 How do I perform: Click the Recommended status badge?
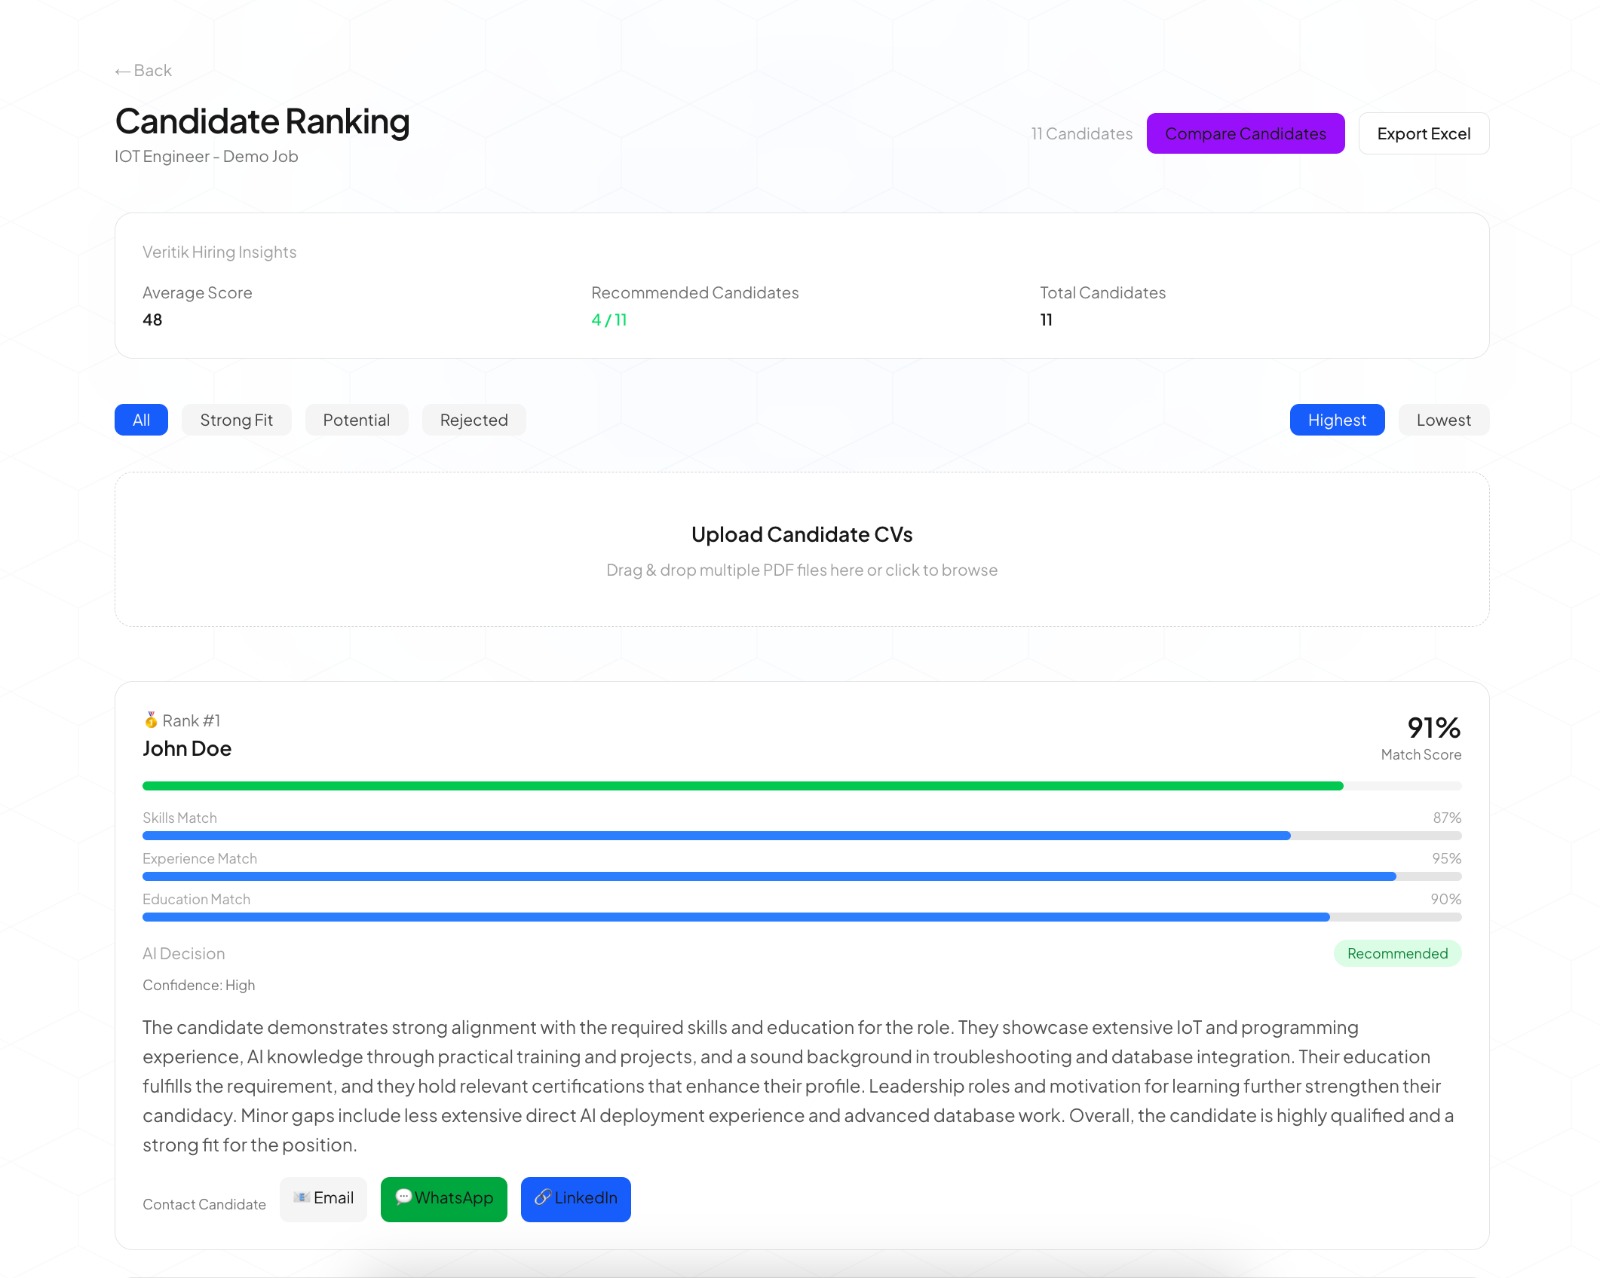point(1397,954)
